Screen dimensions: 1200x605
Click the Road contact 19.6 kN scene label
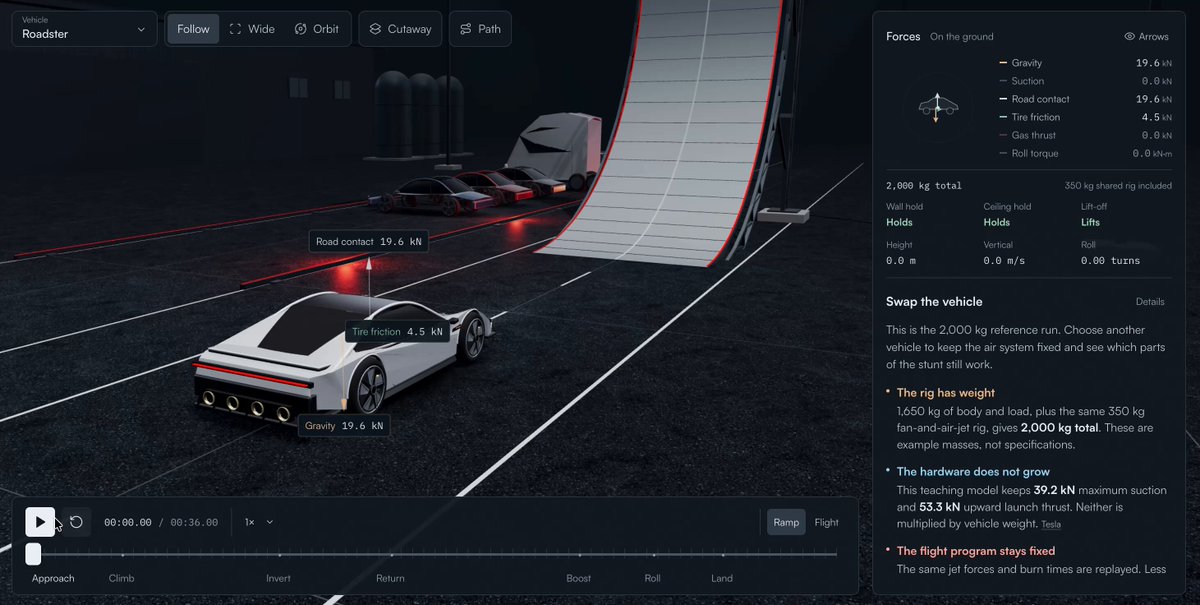coord(368,241)
